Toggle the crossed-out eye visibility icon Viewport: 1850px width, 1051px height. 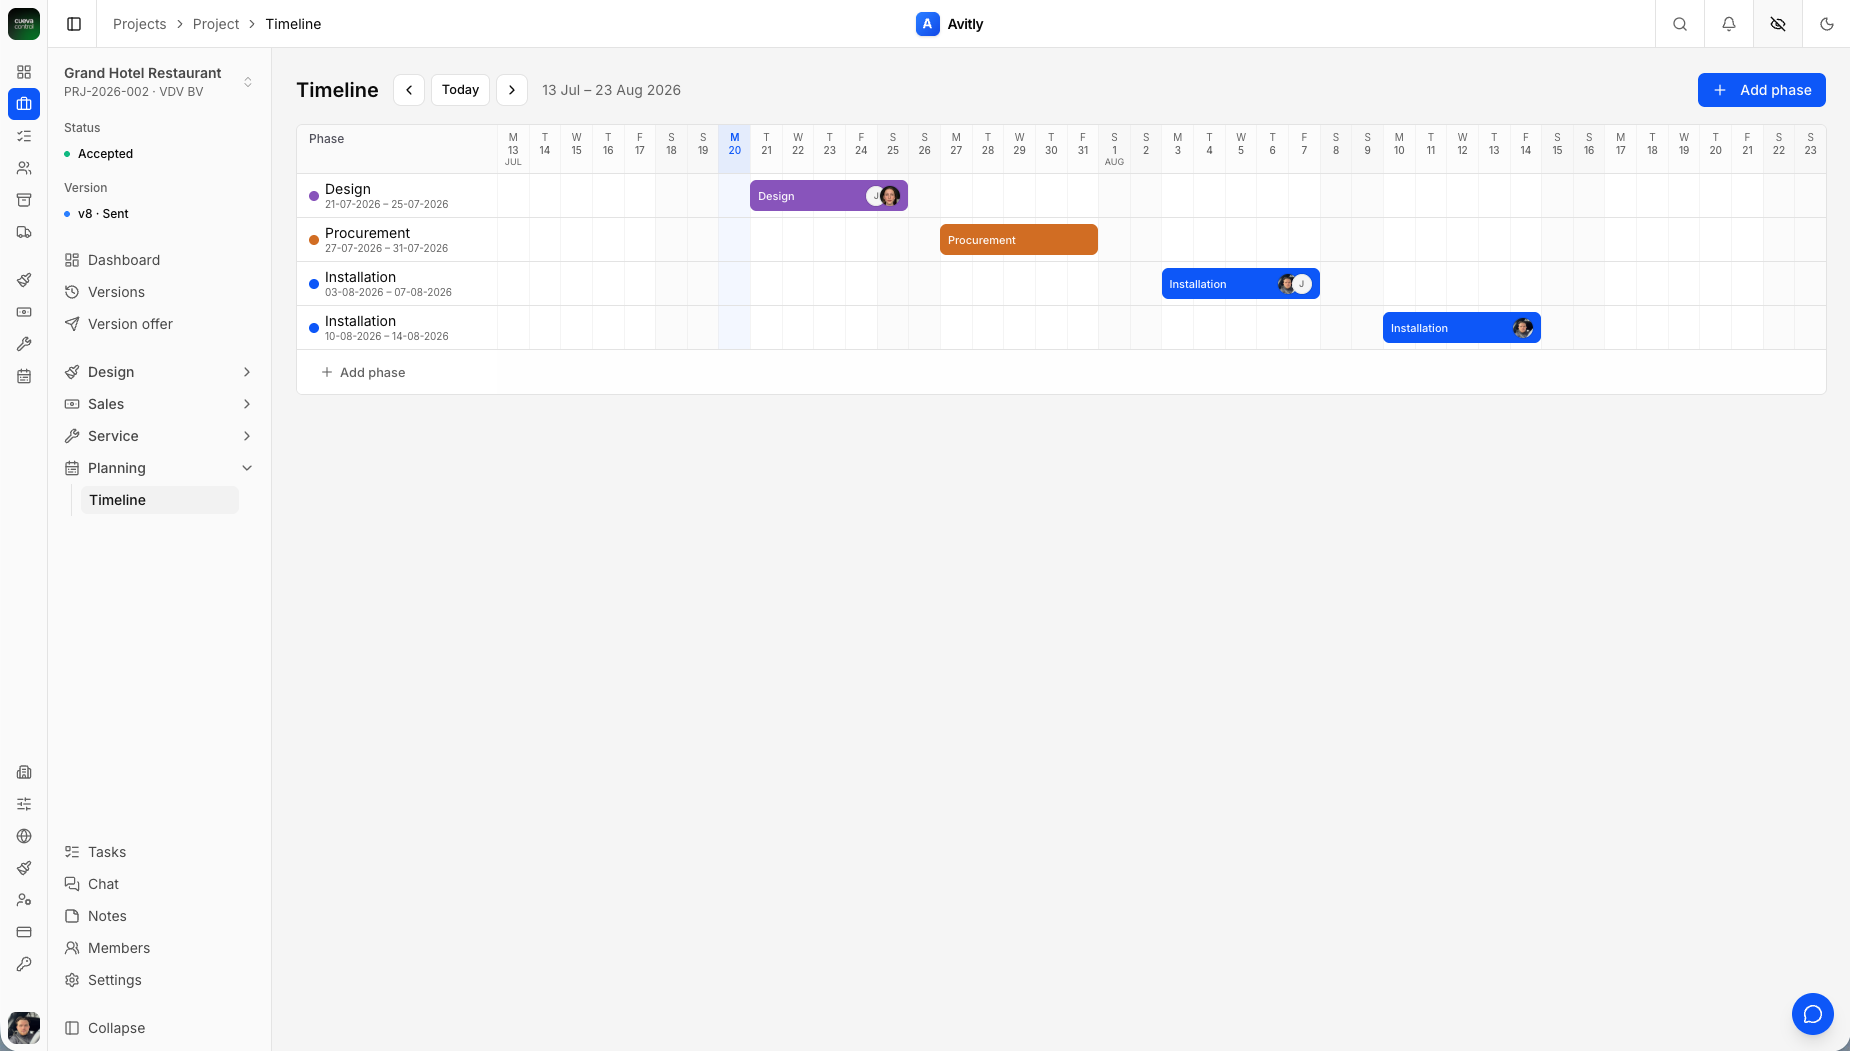coord(1778,24)
